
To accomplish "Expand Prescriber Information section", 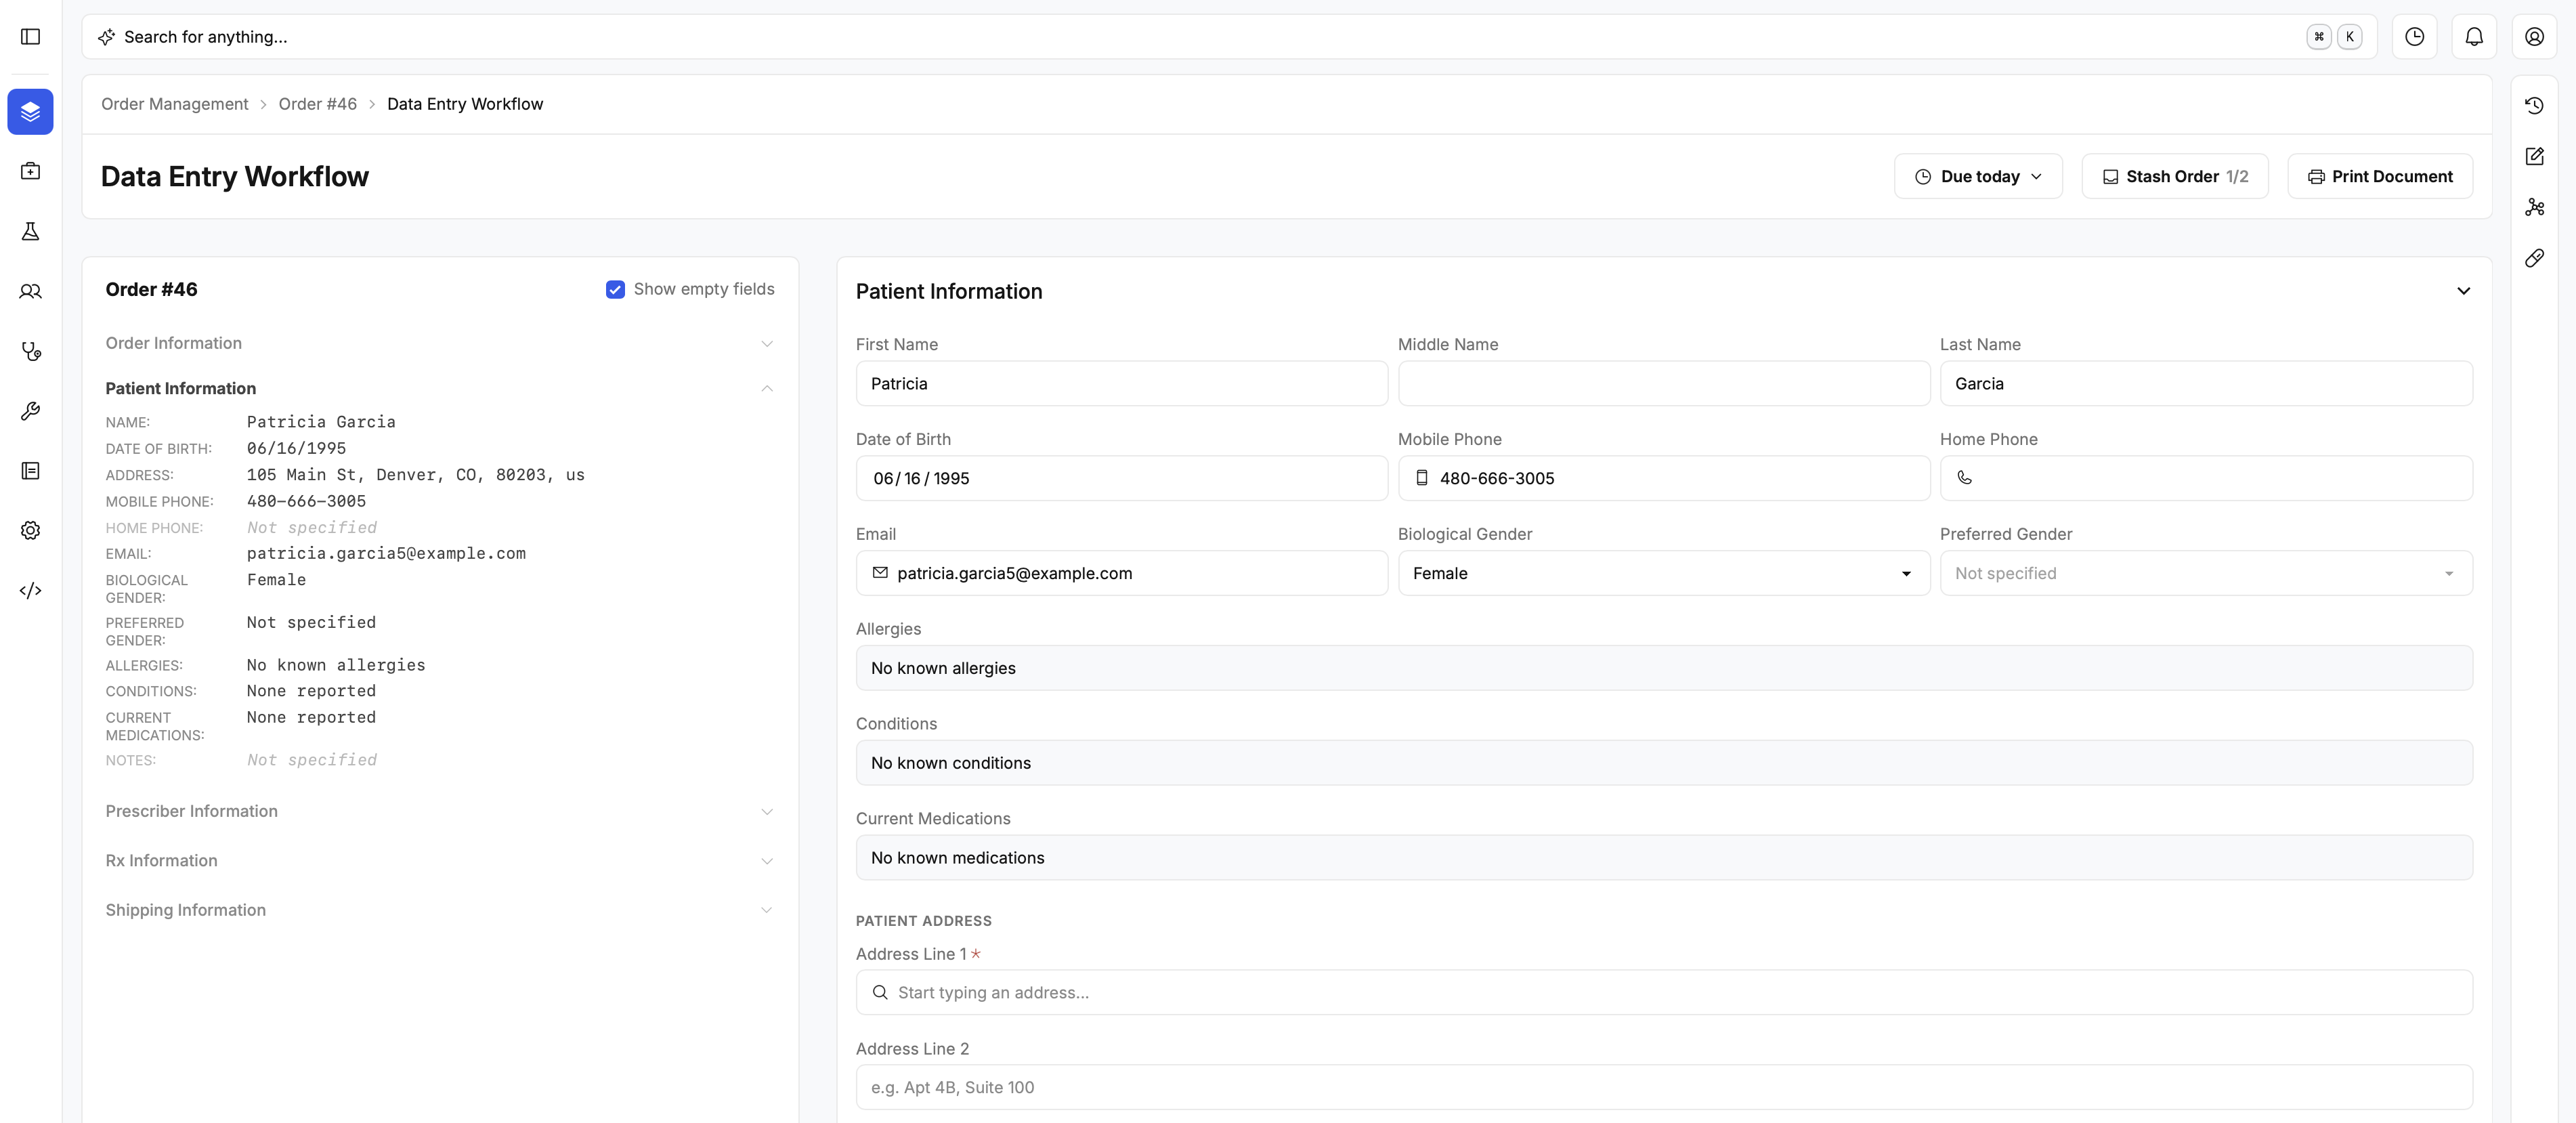I will pos(439,811).
